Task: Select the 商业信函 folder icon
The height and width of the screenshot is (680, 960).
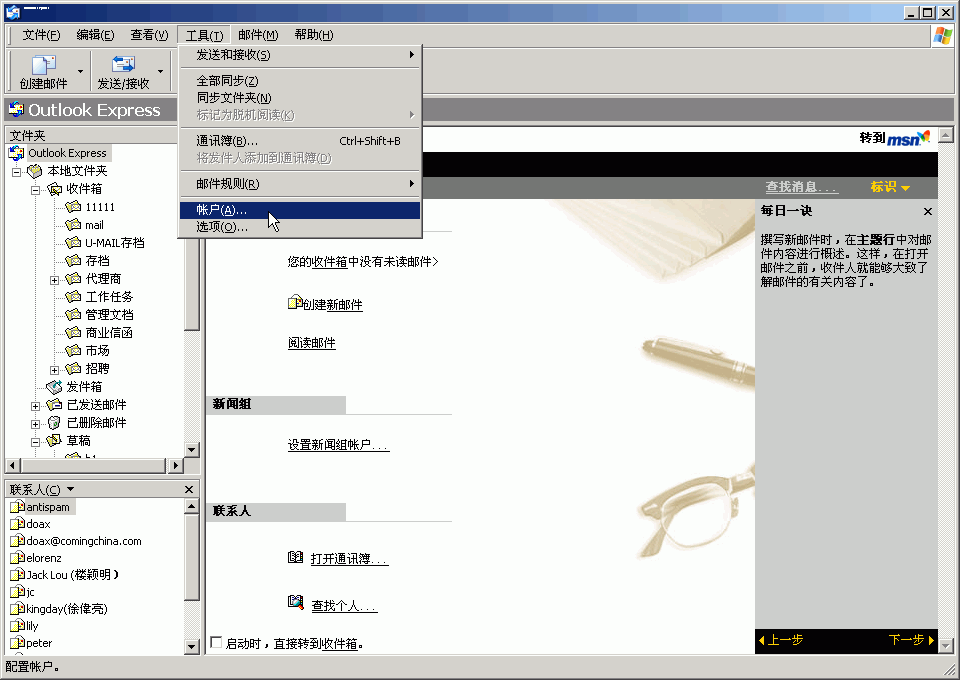Action: pos(73,332)
